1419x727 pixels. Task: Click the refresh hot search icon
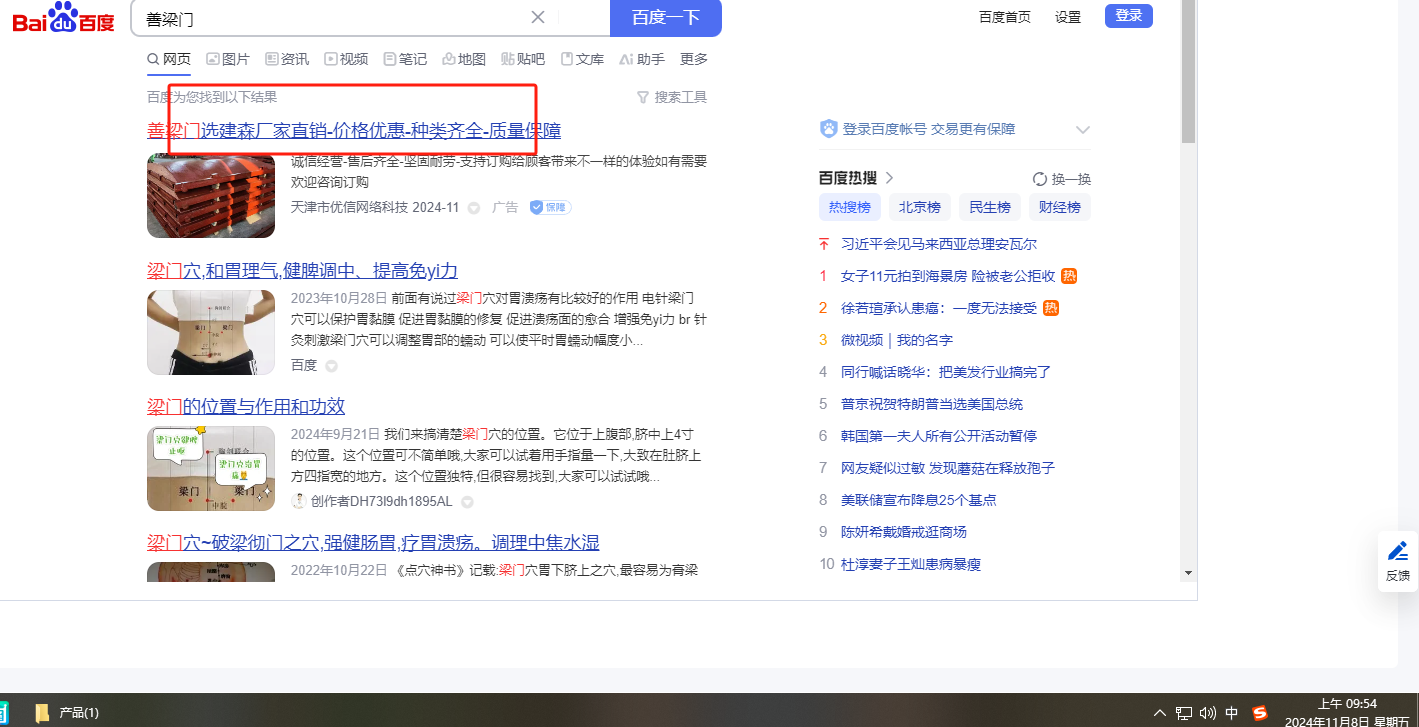click(1040, 179)
